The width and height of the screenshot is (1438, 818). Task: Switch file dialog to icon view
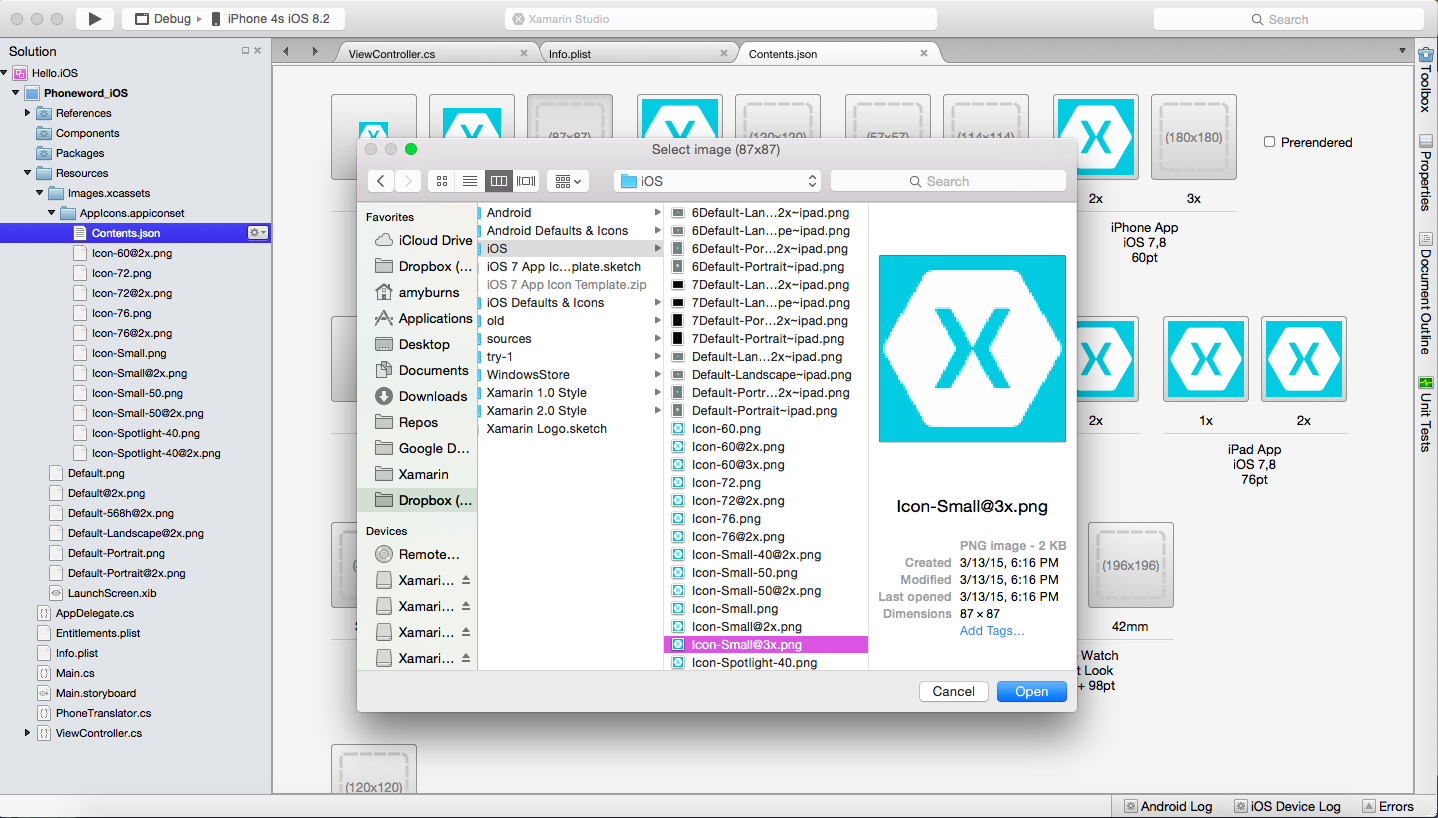[x=442, y=181]
